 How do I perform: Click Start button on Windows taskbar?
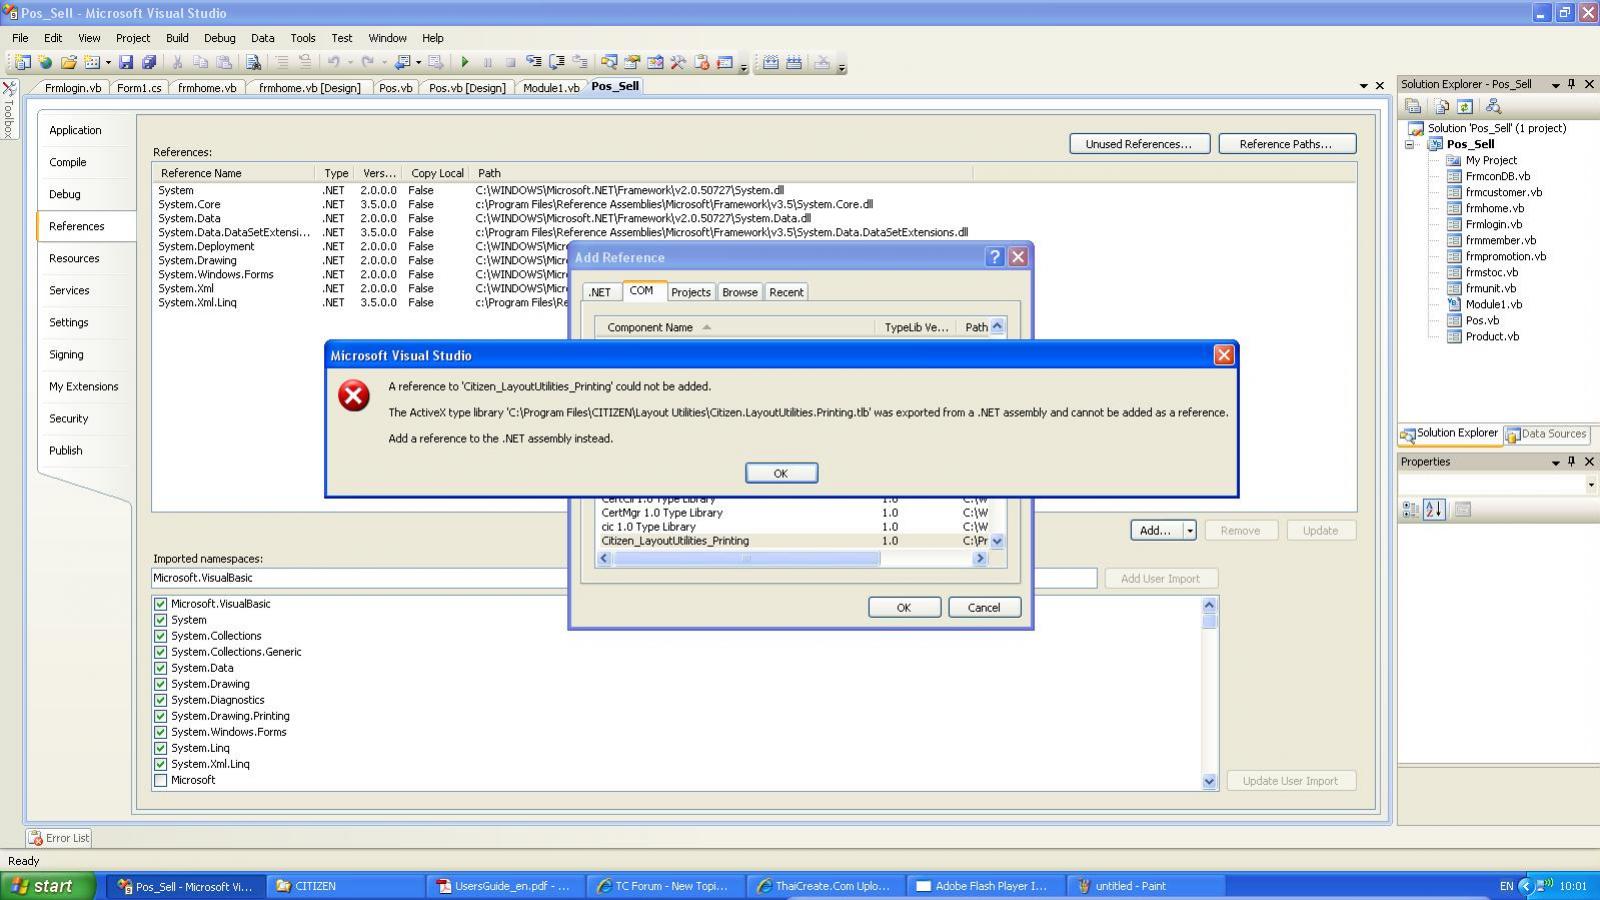(48, 886)
